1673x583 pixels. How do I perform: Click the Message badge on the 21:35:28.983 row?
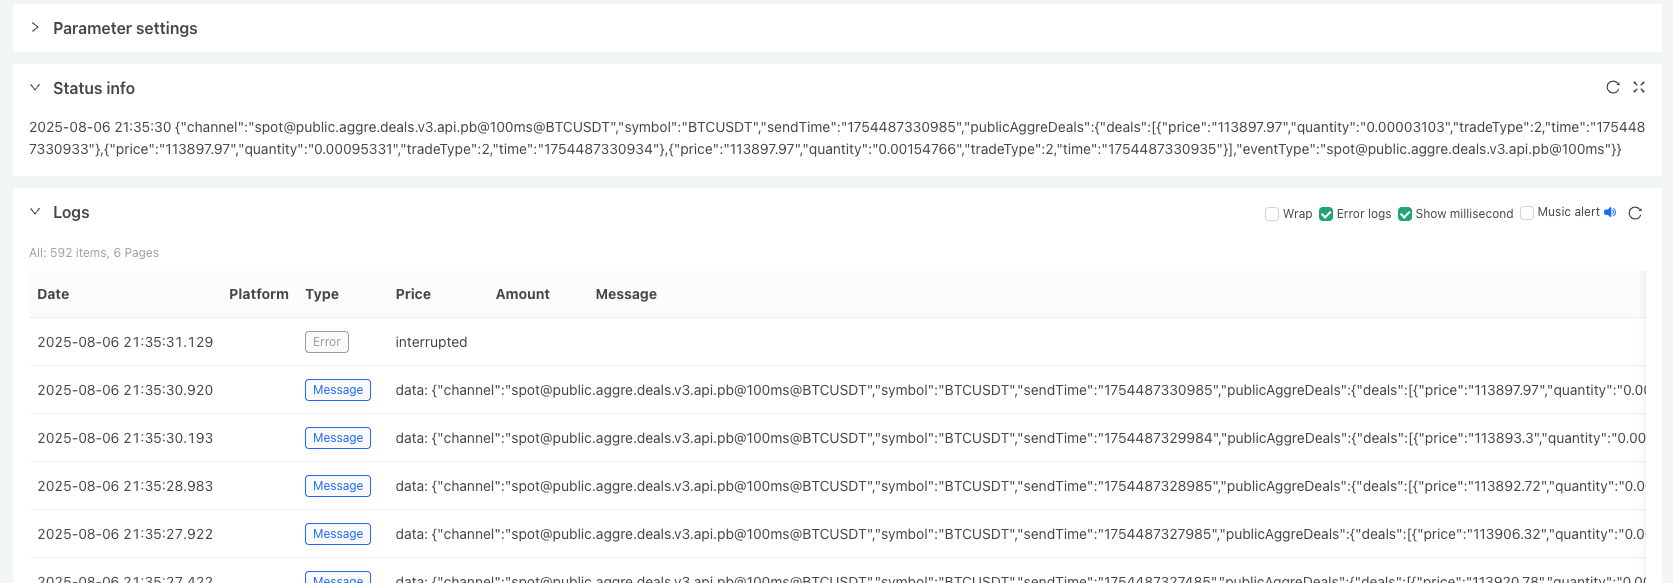click(337, 485)
